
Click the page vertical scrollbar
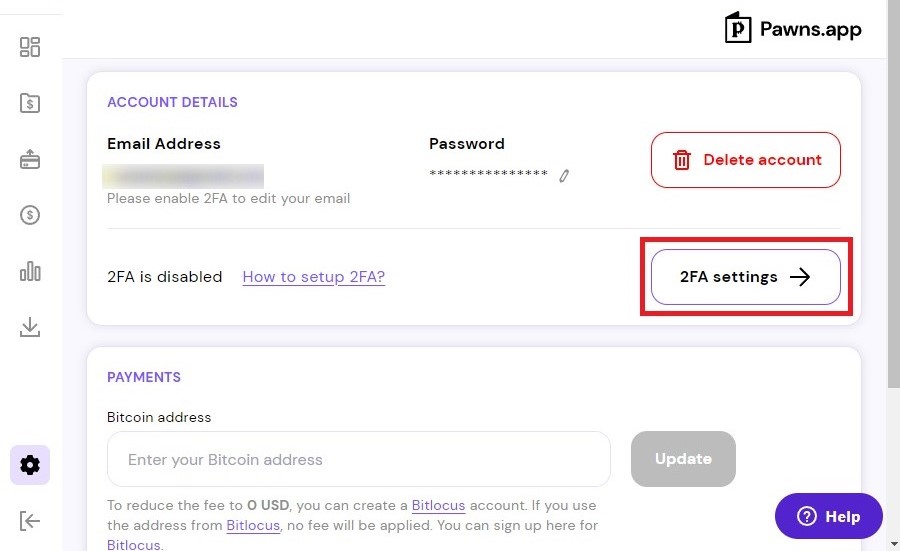[x=894, y=194]
